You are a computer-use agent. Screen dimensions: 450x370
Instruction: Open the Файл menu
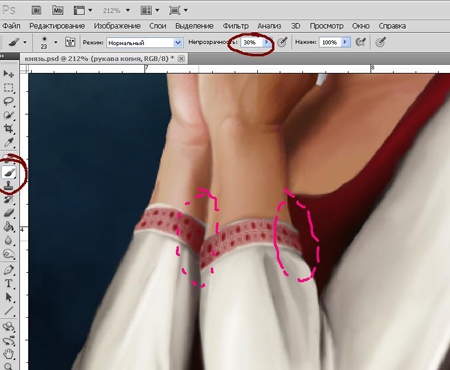tap(11, 26)
